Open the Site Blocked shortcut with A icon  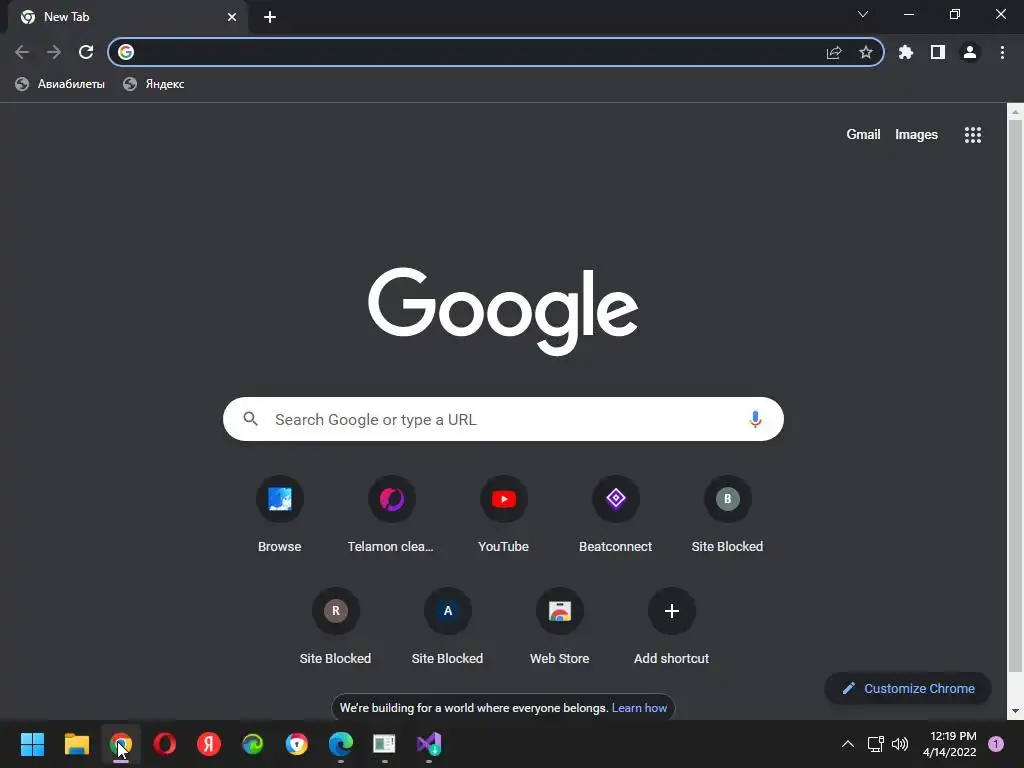(x=447, y=628)
